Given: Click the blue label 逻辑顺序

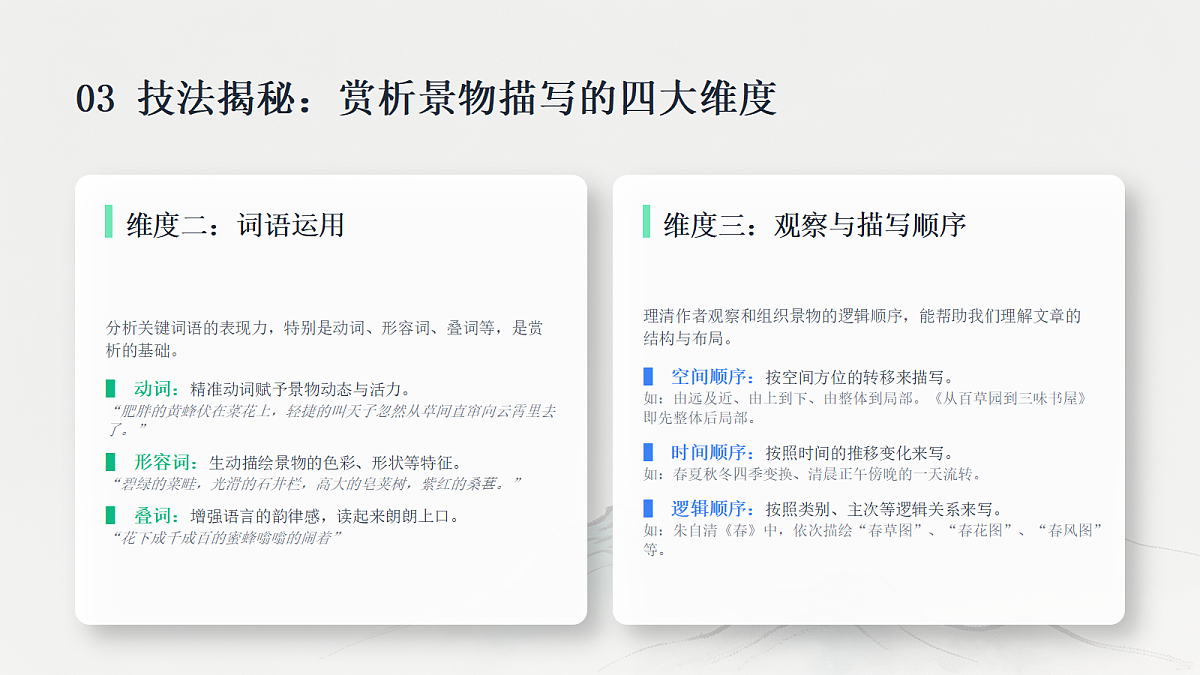Looking at the screenshot, I should pyautogui.click(x=712, y=507).
